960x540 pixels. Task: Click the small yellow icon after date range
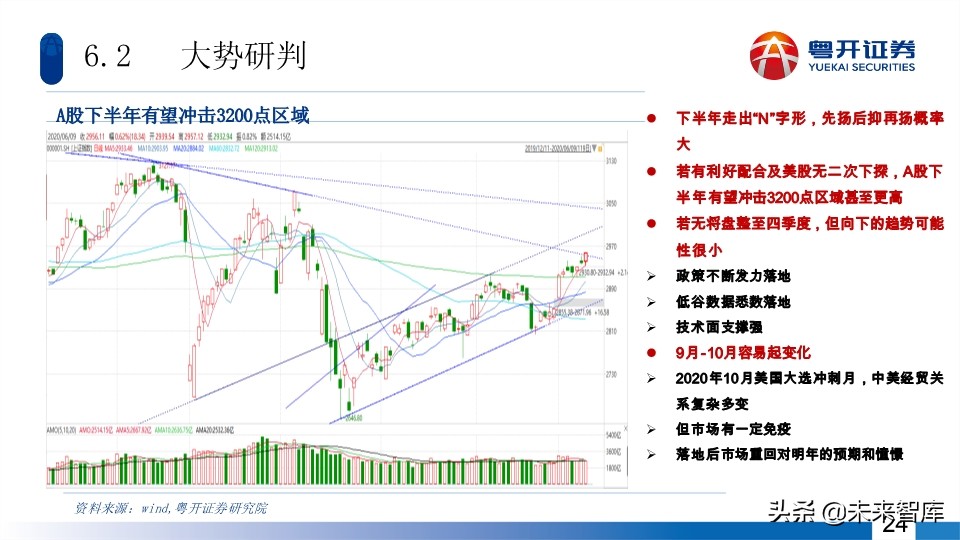pos(601,149)
